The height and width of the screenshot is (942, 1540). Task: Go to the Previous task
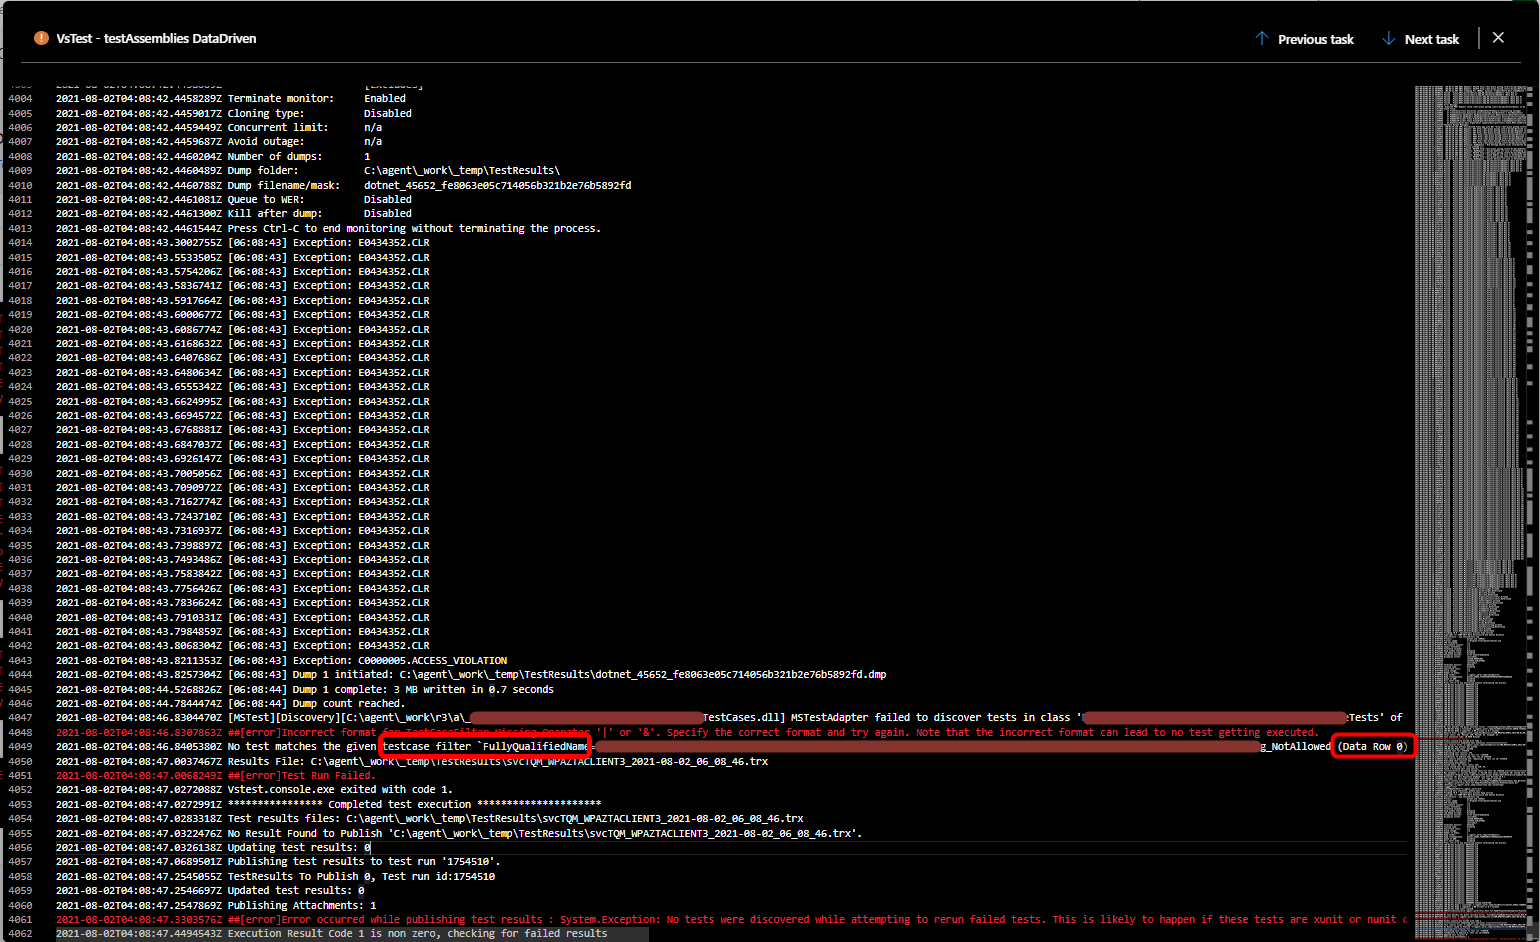coord(1304,39)
